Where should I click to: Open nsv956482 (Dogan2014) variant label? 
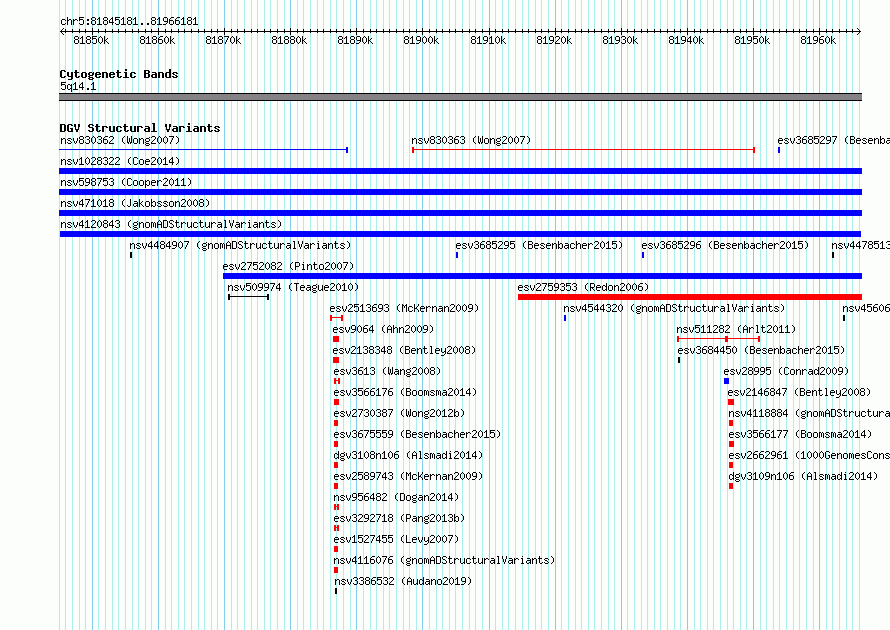[396, 497]
